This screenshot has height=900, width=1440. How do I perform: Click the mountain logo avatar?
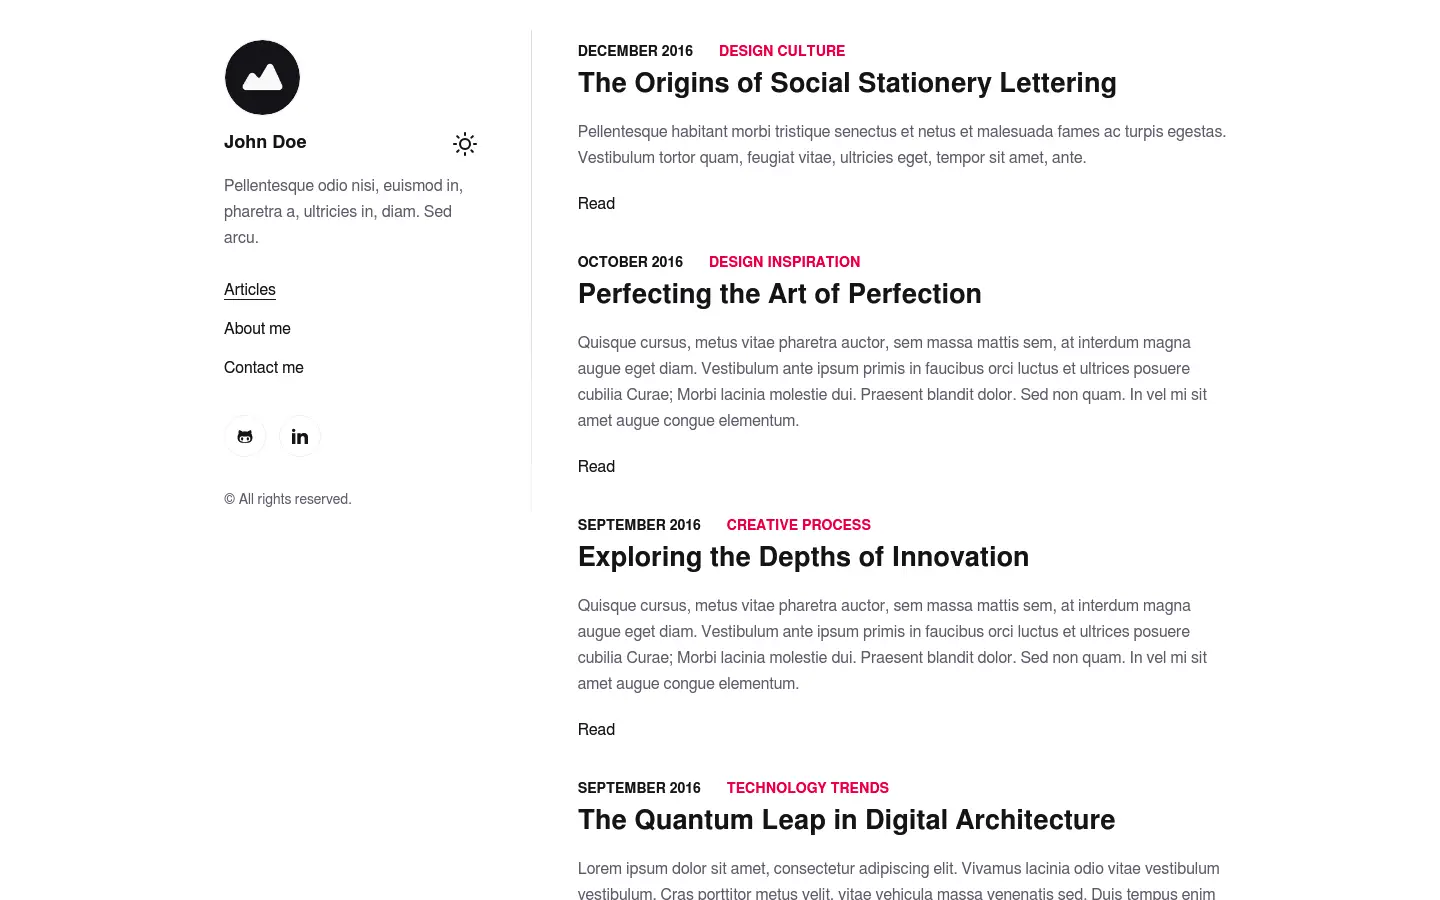(x=262, y=77)
